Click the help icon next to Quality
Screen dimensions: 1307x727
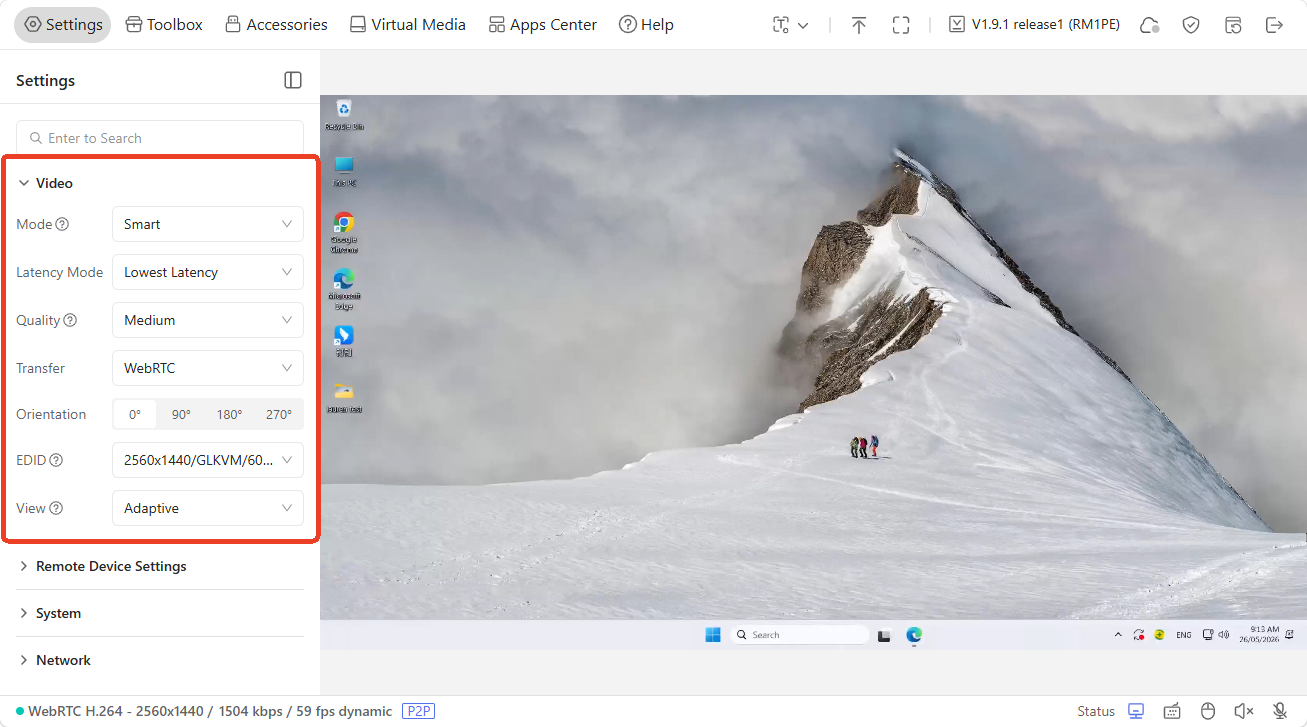70,320
